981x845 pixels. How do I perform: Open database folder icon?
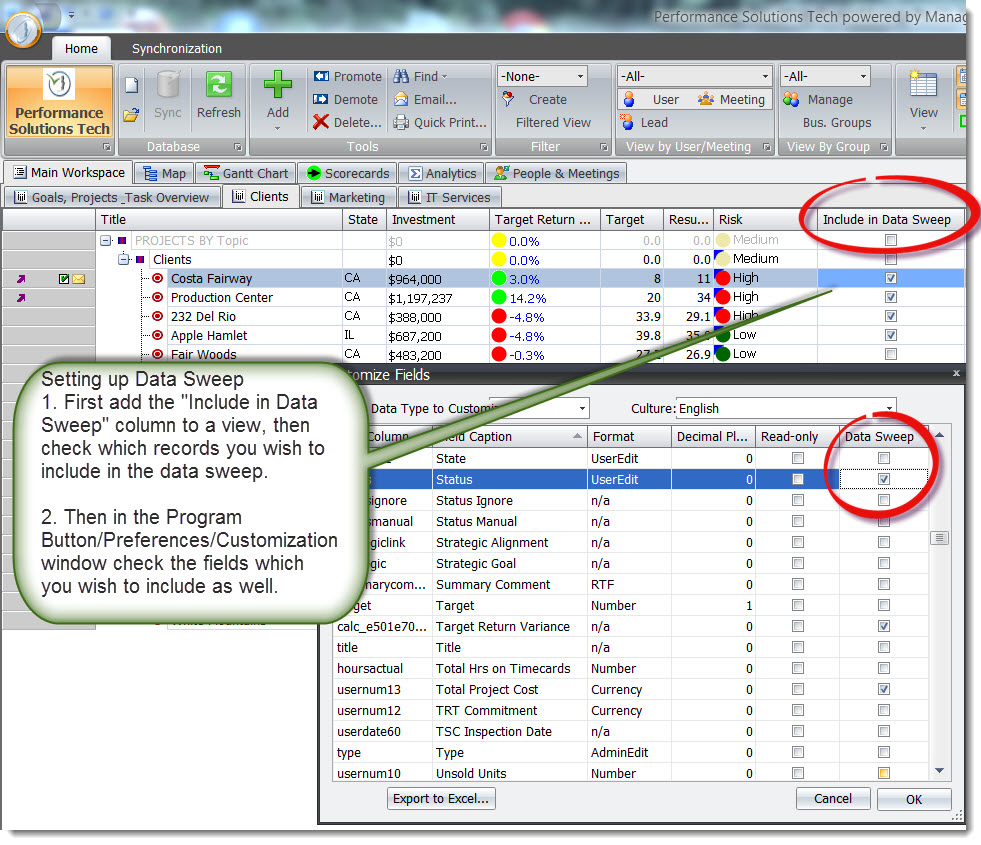click(x=131, y=115)
